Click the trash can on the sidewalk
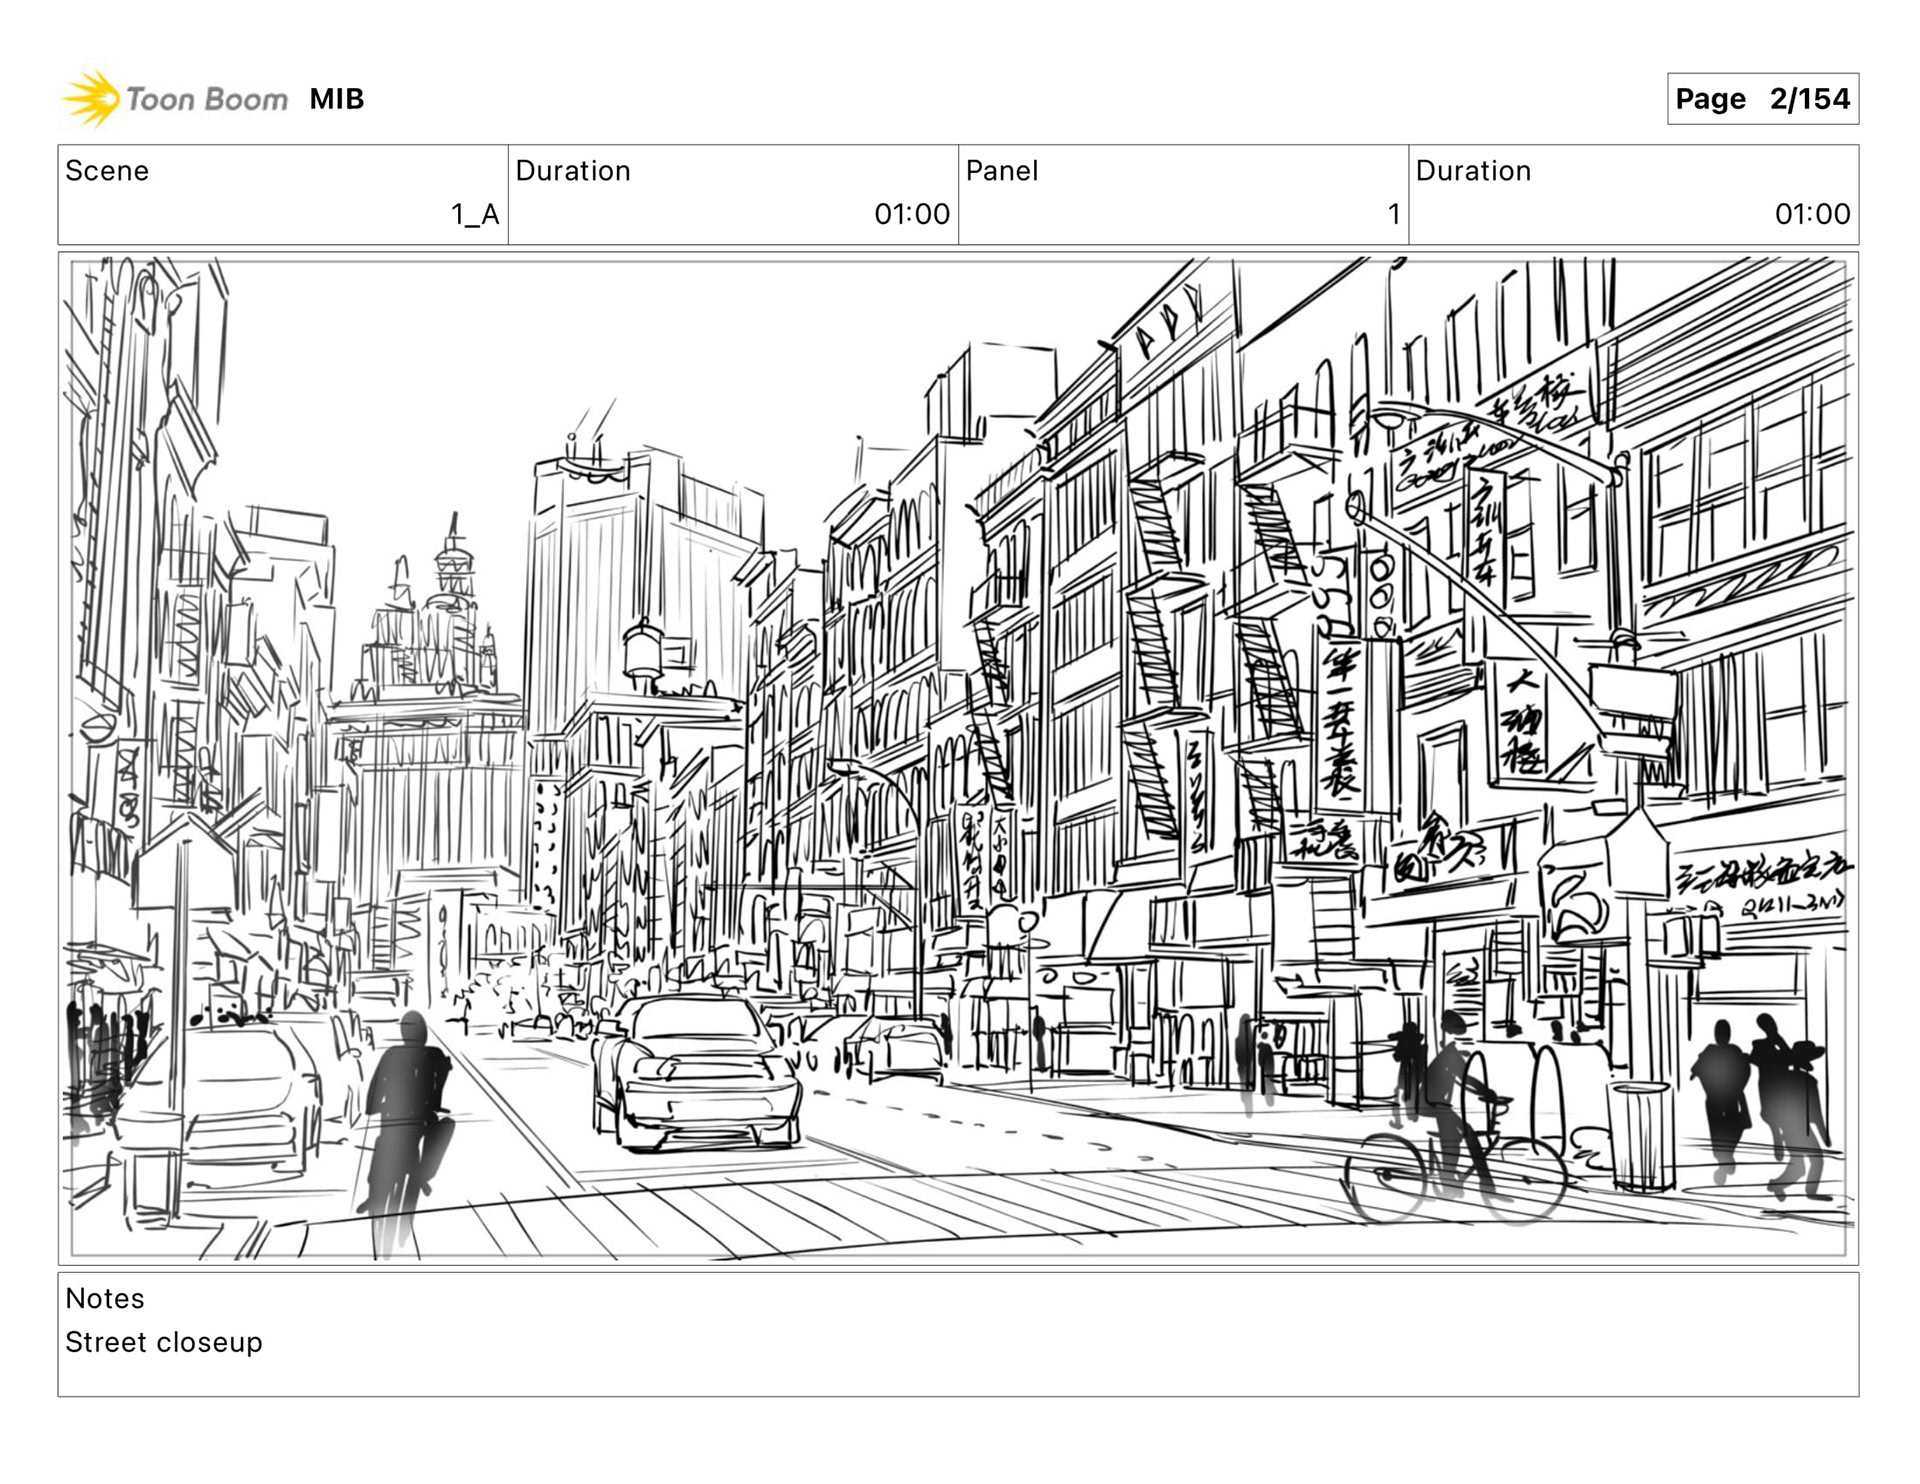The image size is (1920, 1484). pos(1640,1135)
